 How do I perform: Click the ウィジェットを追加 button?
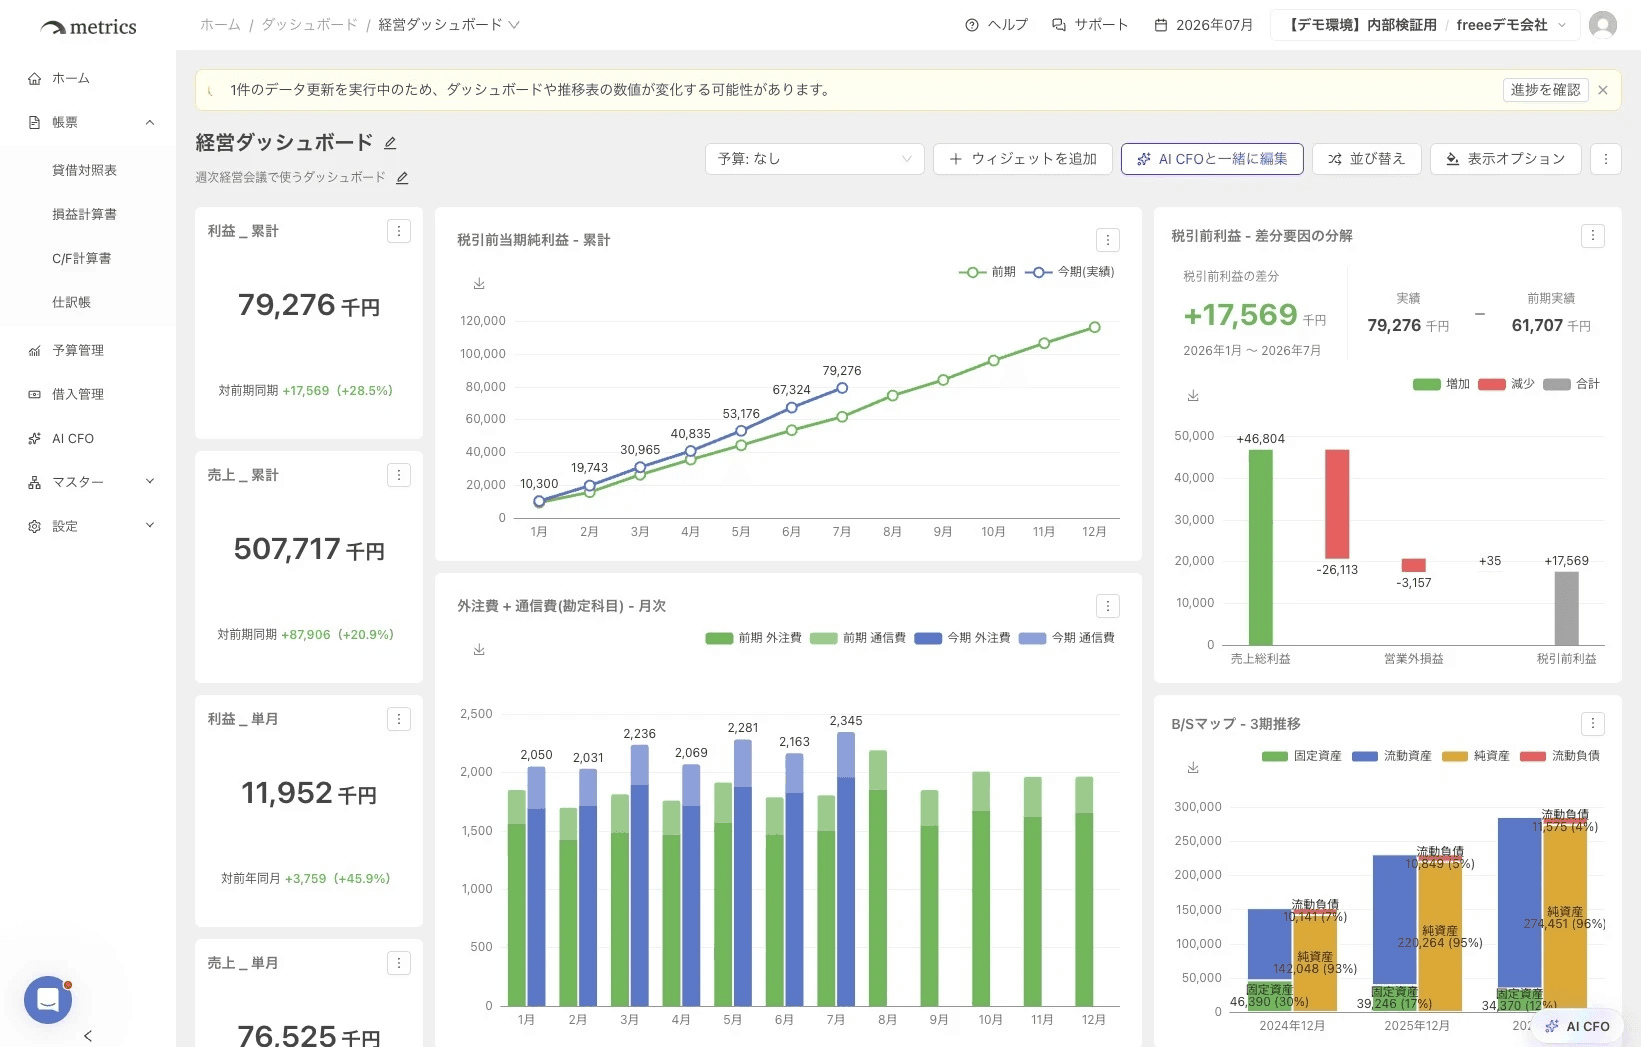pyautogui.click(x=1022, y=159)
